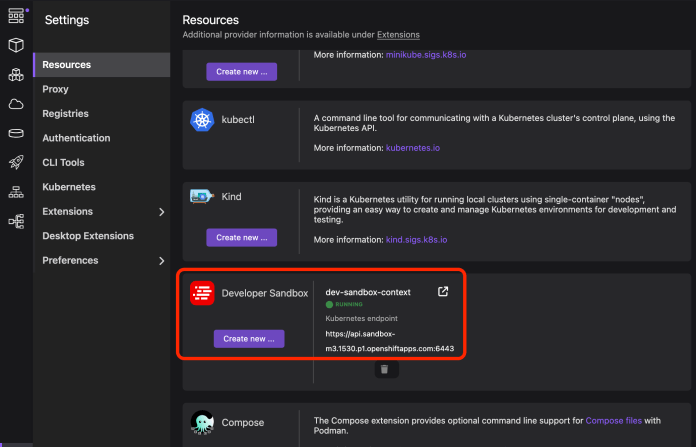This screenshot has width=696, height=447.
Task: Click the Resources page heading
Action: click(x=210, y=20)
